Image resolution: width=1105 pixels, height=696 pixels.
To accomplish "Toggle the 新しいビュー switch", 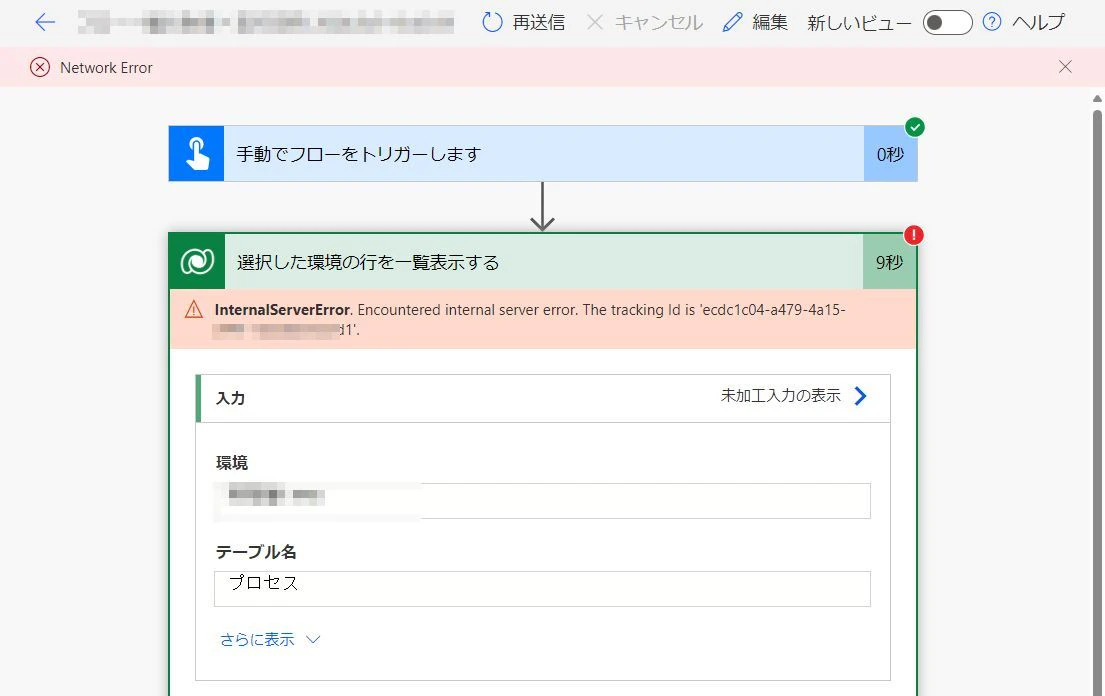I will point(947,23).
